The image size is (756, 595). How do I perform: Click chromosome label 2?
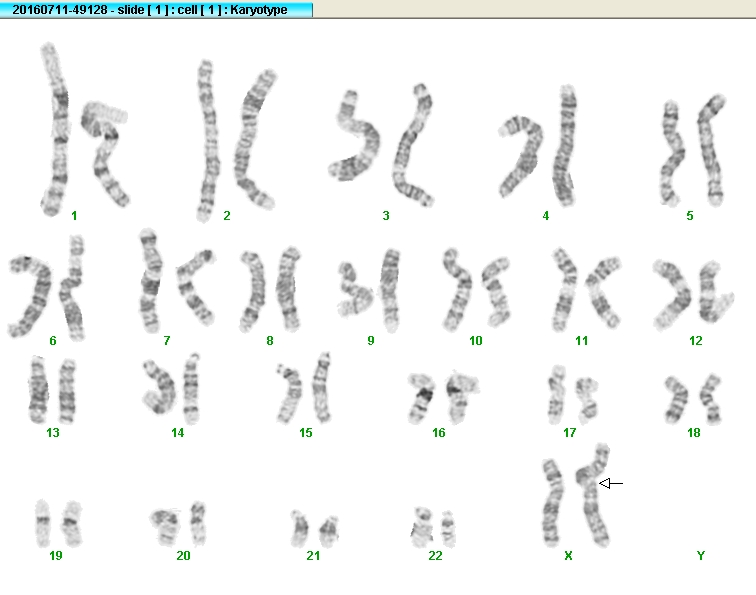pyautogui.click(x=227, y=216)
